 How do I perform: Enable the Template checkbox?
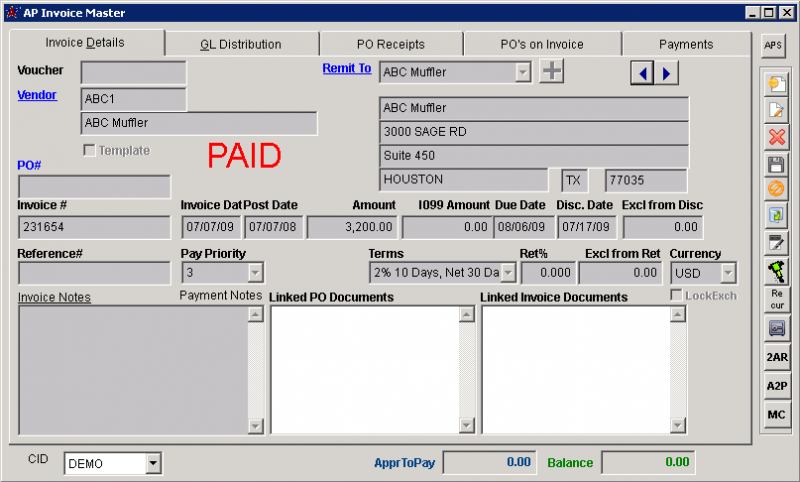[x=89, y=151]
